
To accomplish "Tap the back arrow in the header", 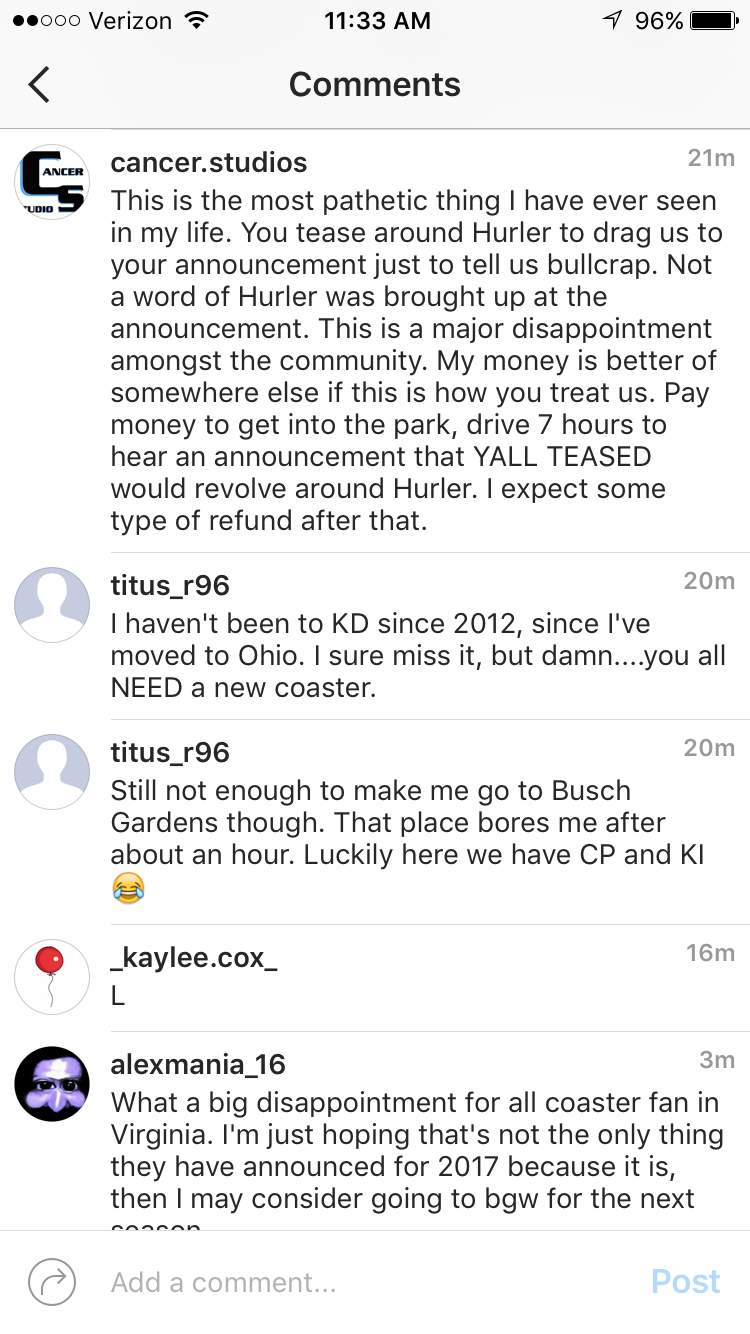I will 39,85.
